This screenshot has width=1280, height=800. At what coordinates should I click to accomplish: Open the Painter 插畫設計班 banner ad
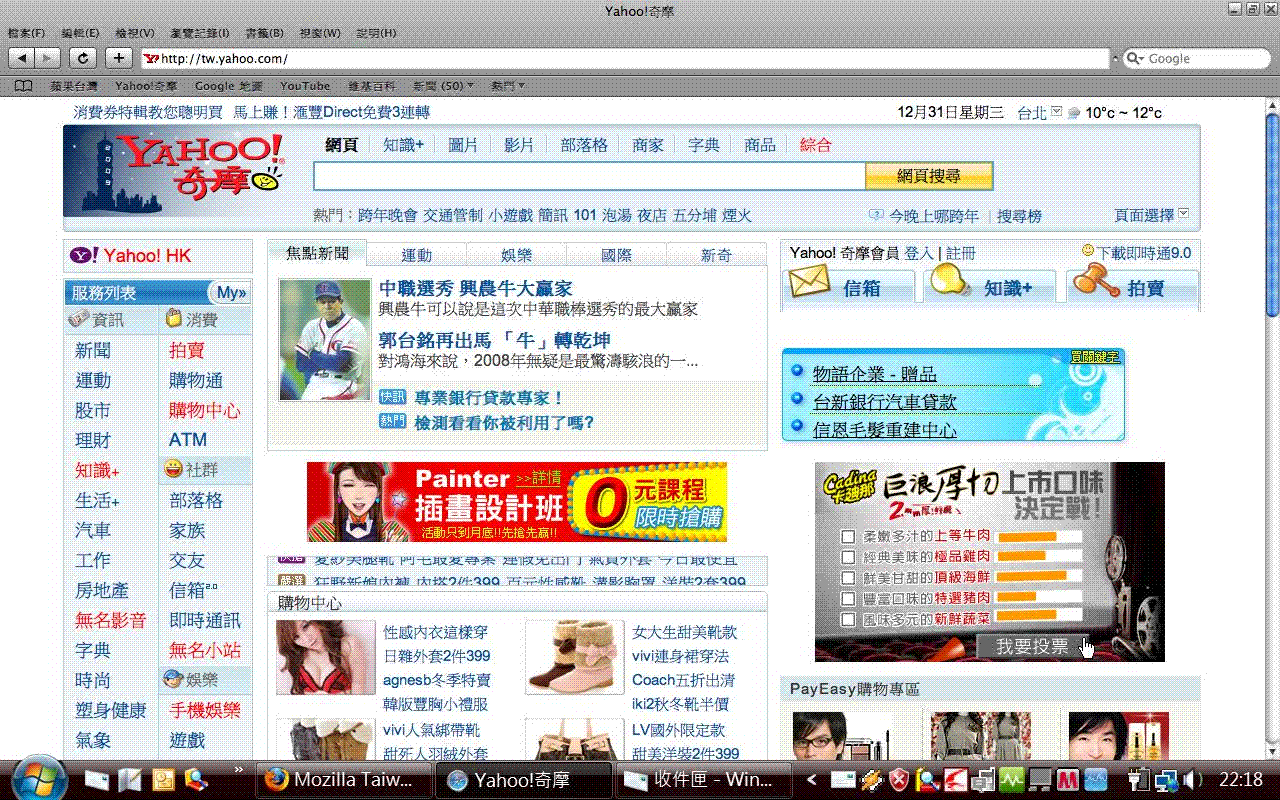[516, 501]
